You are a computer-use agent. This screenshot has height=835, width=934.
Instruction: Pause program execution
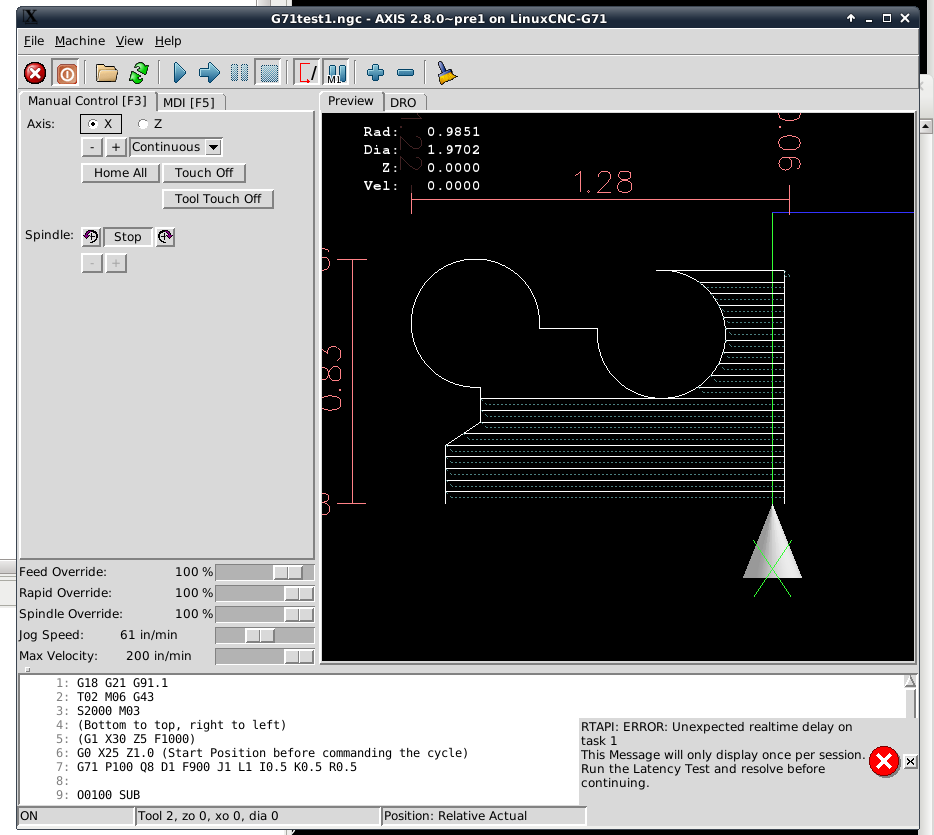pyautogui.click(x=239, y=73)
